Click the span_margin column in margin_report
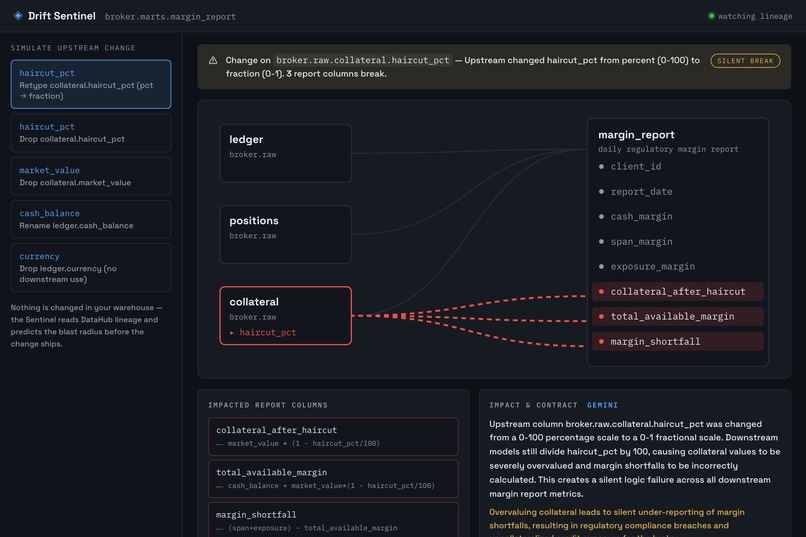The image size is (806, 537). [641, 242]
